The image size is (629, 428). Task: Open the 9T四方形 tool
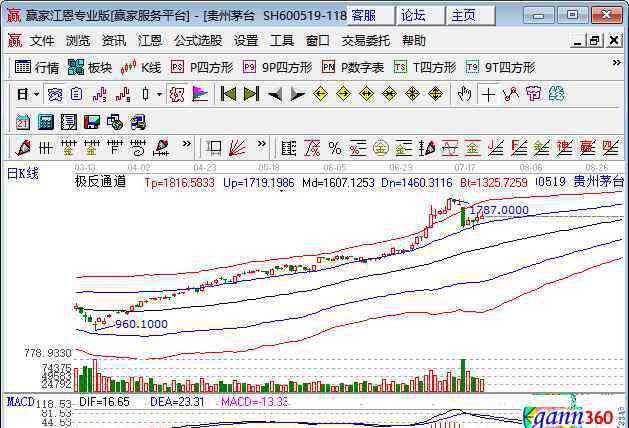[x=500, y=67]
